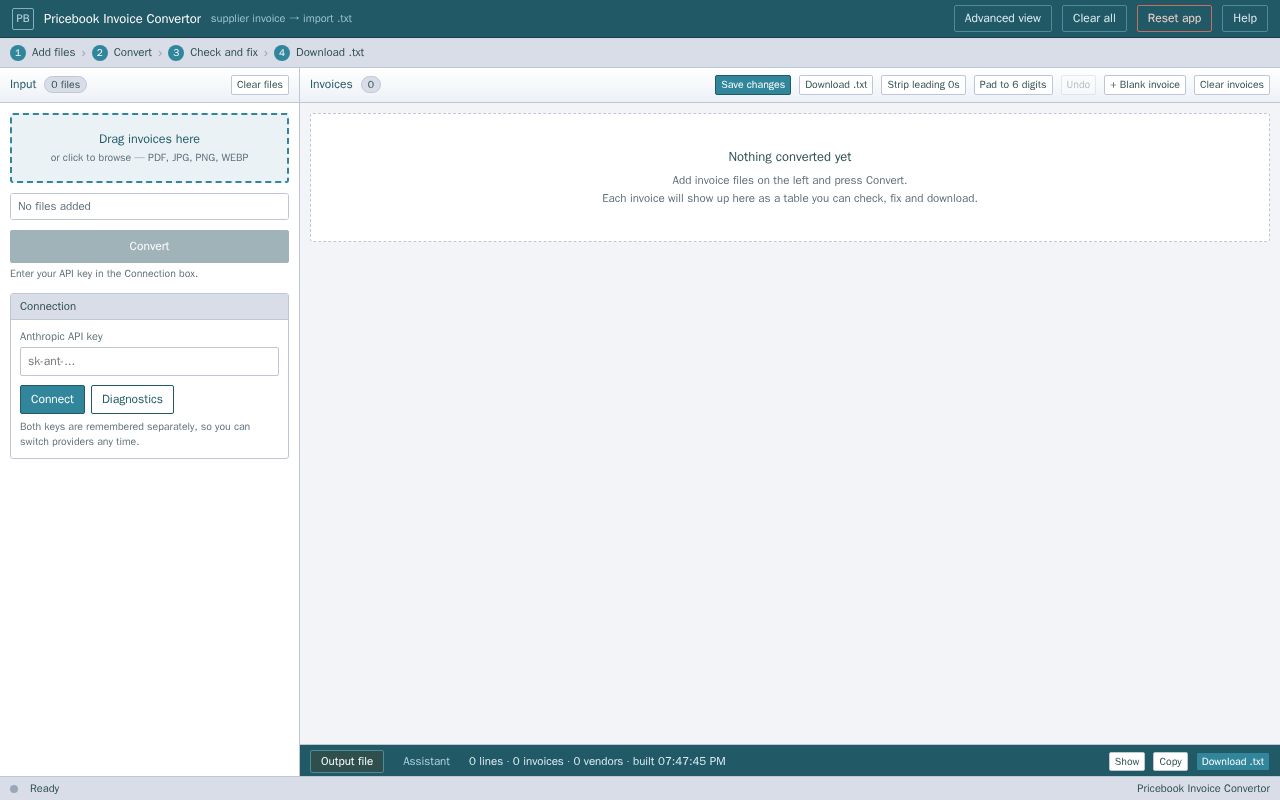Image resolution: width=1280 pixels, height=800 pixels.
Task: Click the Clear all button
Action: click(1094, 18)
